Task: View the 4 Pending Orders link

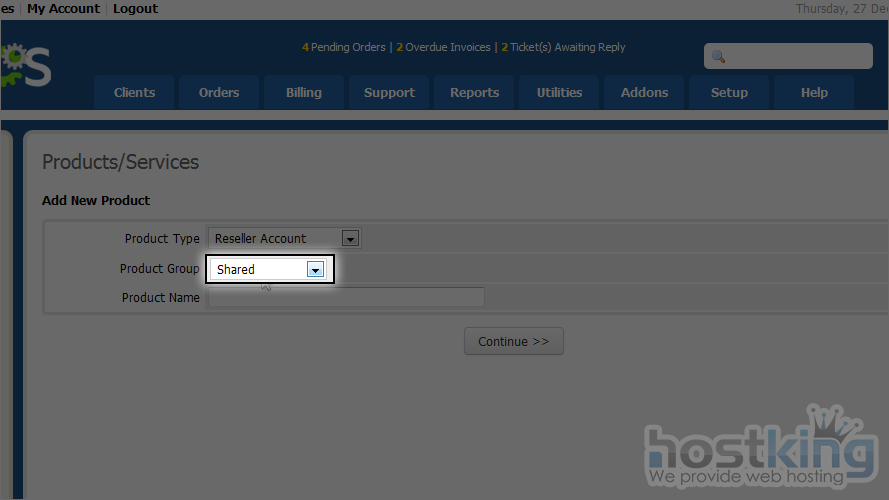Action: pyautogui.click(x=343, y=47)
